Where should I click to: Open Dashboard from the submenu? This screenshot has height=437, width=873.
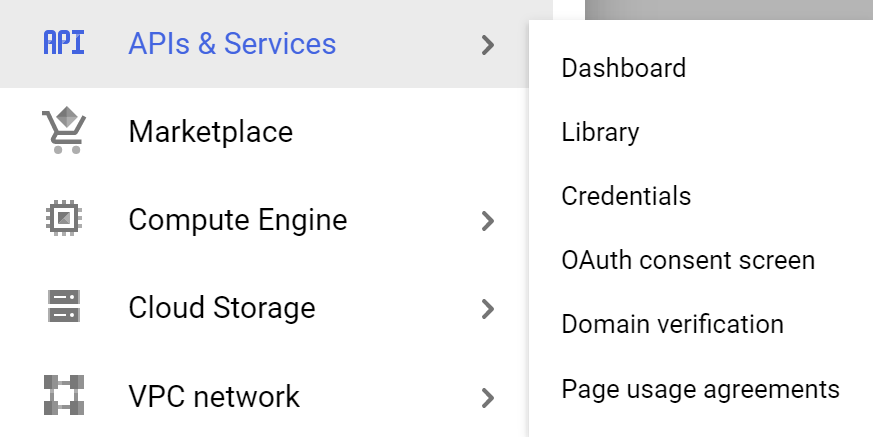point(624,68)
